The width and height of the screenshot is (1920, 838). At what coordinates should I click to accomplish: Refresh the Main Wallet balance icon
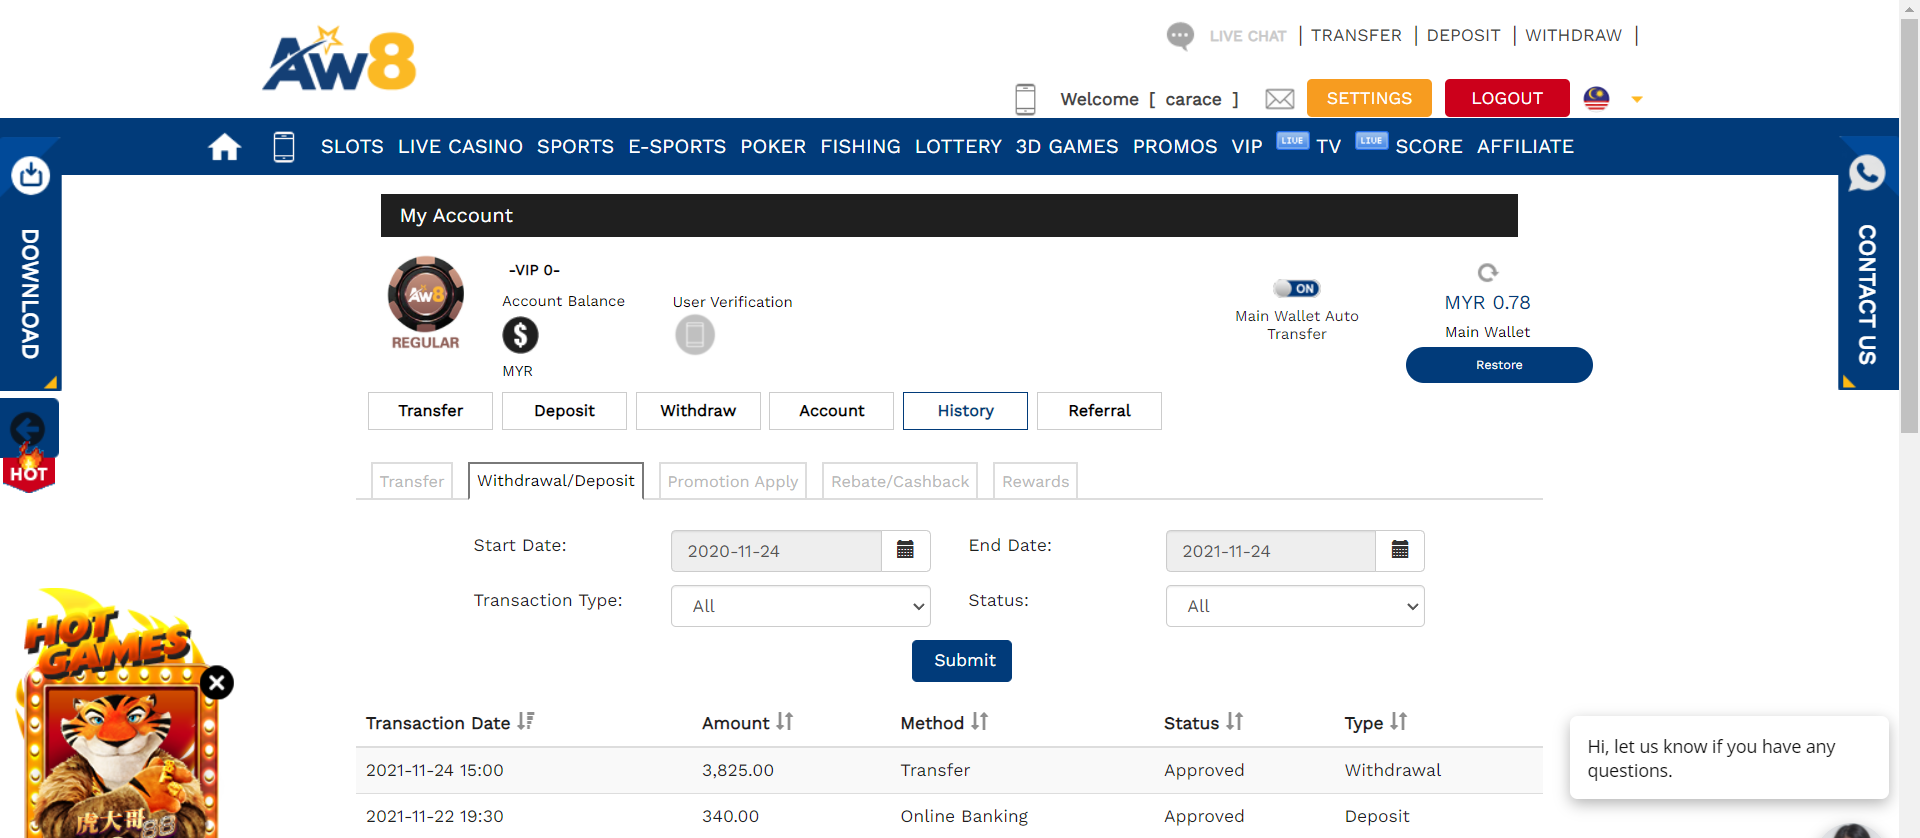[1487, 273]
